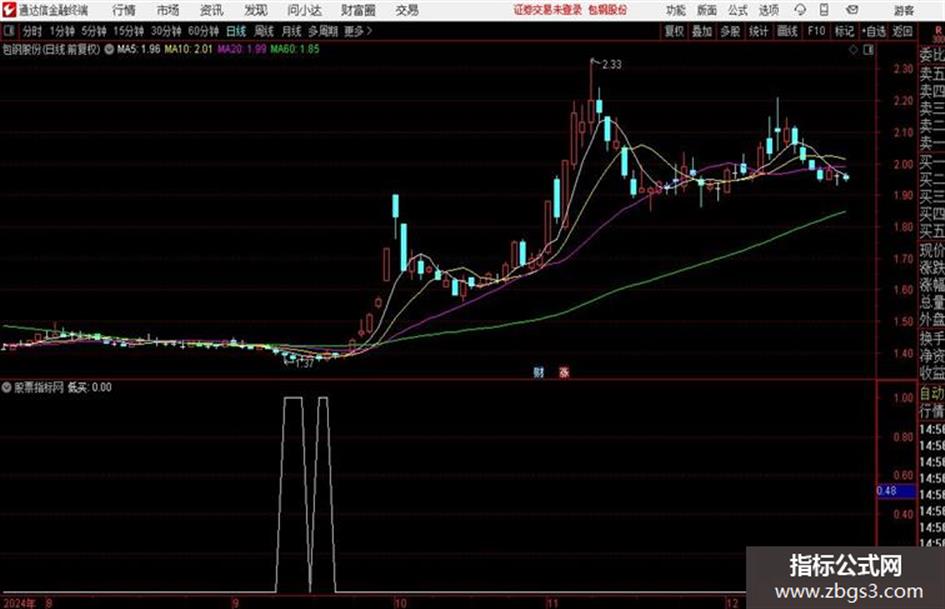
Task: Open the 选项 menu
Action: (768, 10)
